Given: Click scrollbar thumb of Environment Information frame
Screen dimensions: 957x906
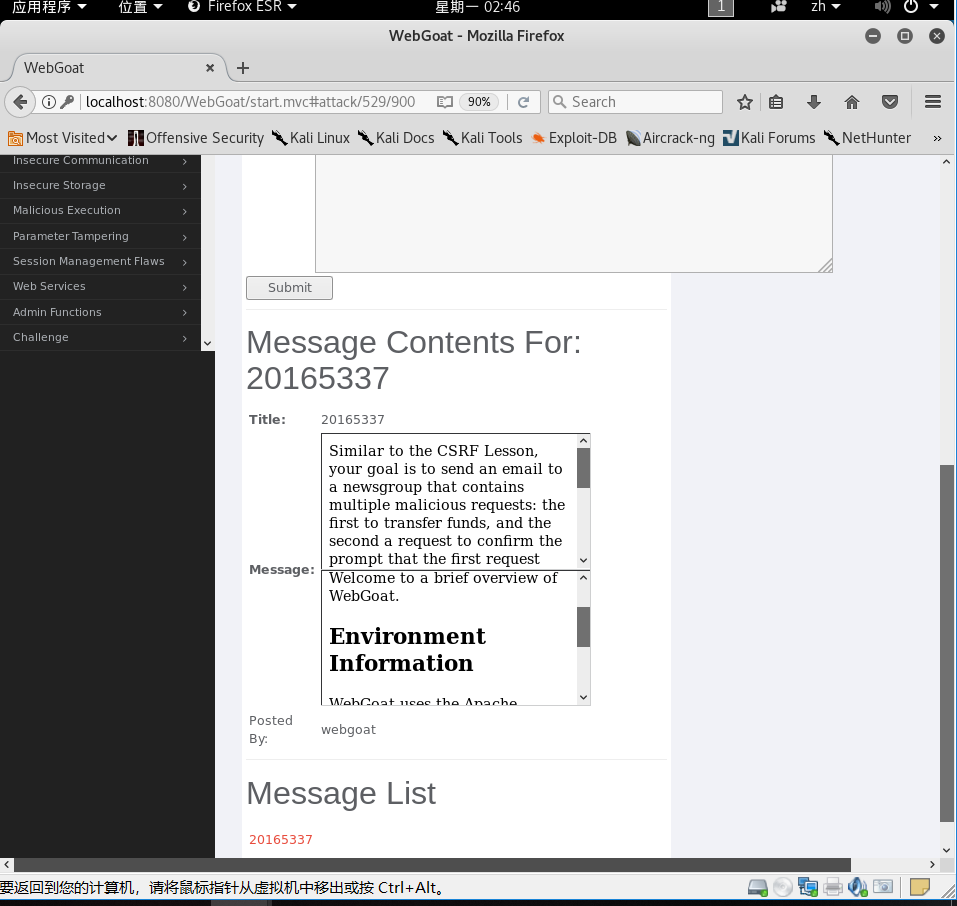Looking at the screenshot, I should (x=583, y=627).
